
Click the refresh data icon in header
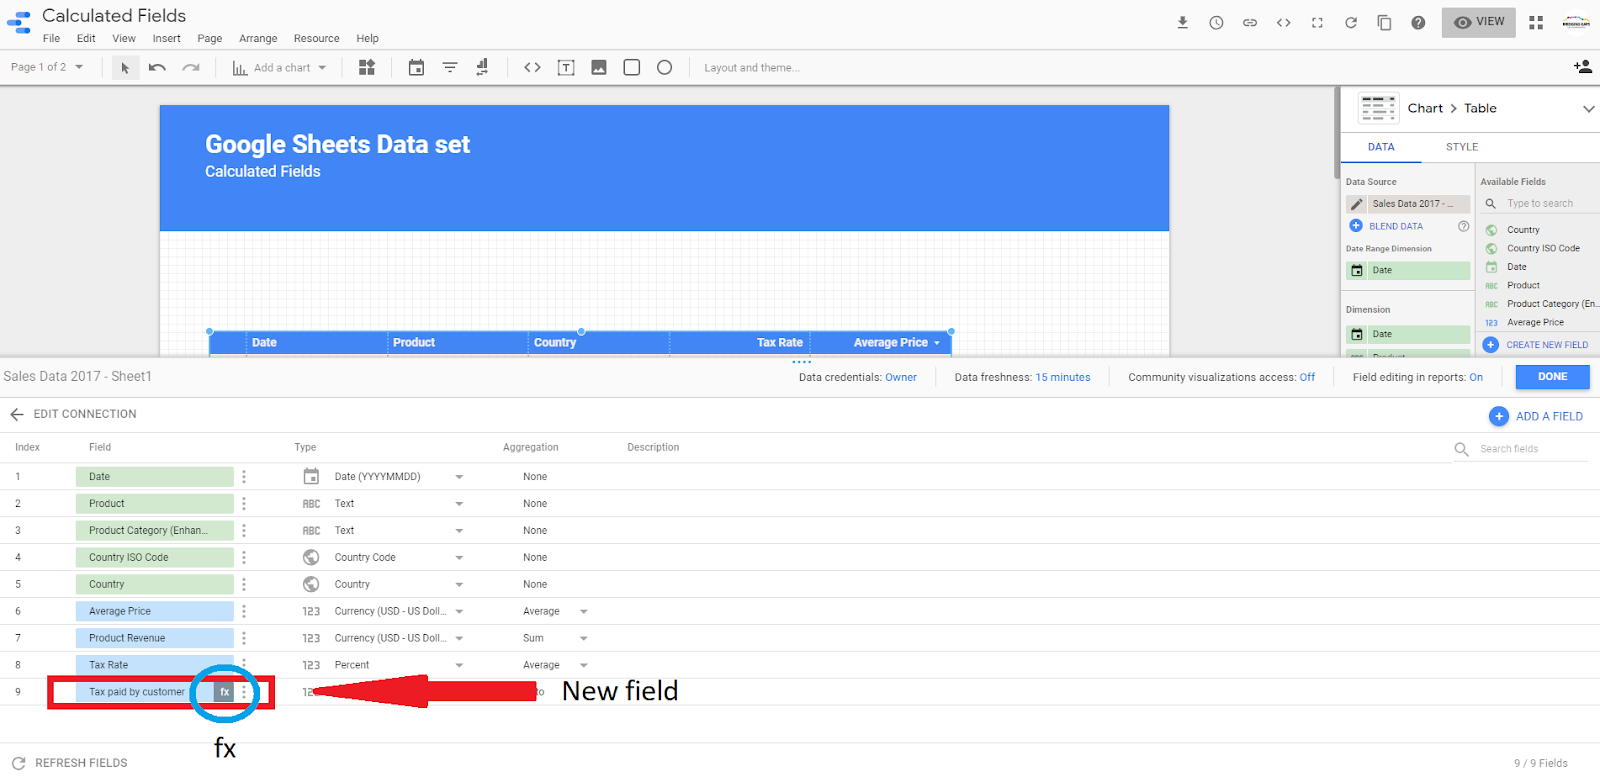tap(1351, 22)
